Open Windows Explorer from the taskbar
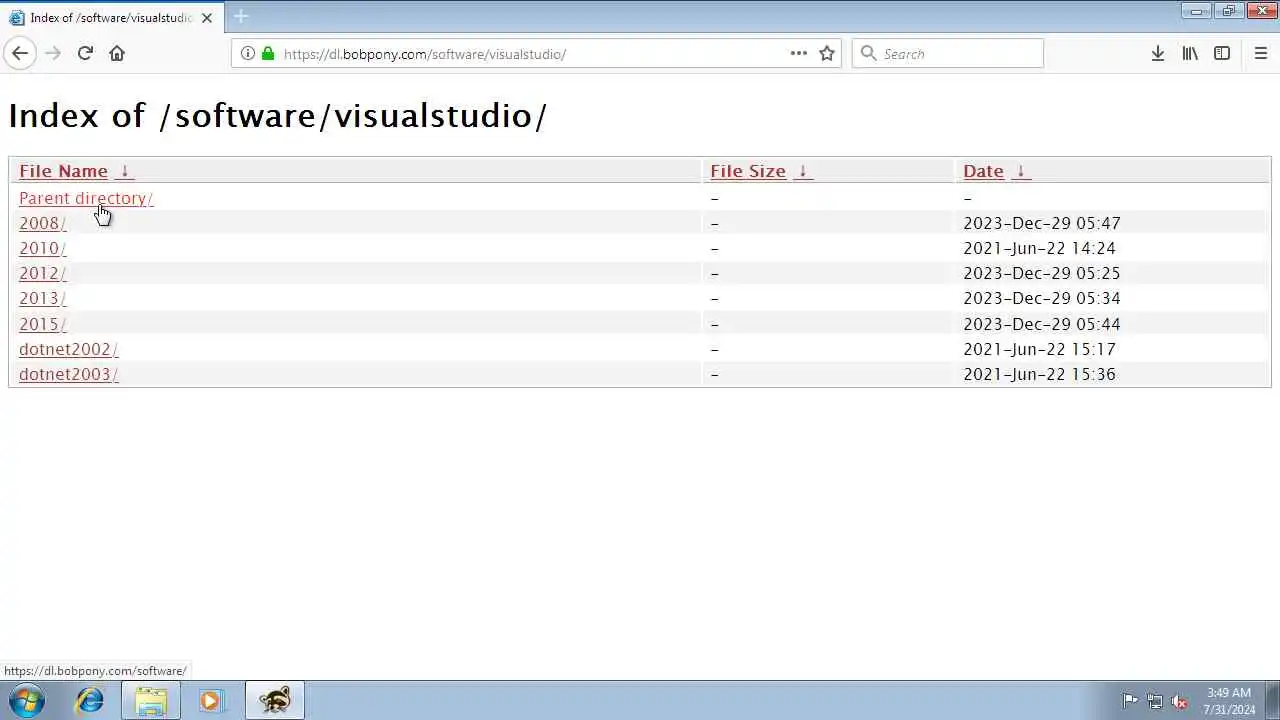This screenshot has width=1280, height=720. (151, 700)
